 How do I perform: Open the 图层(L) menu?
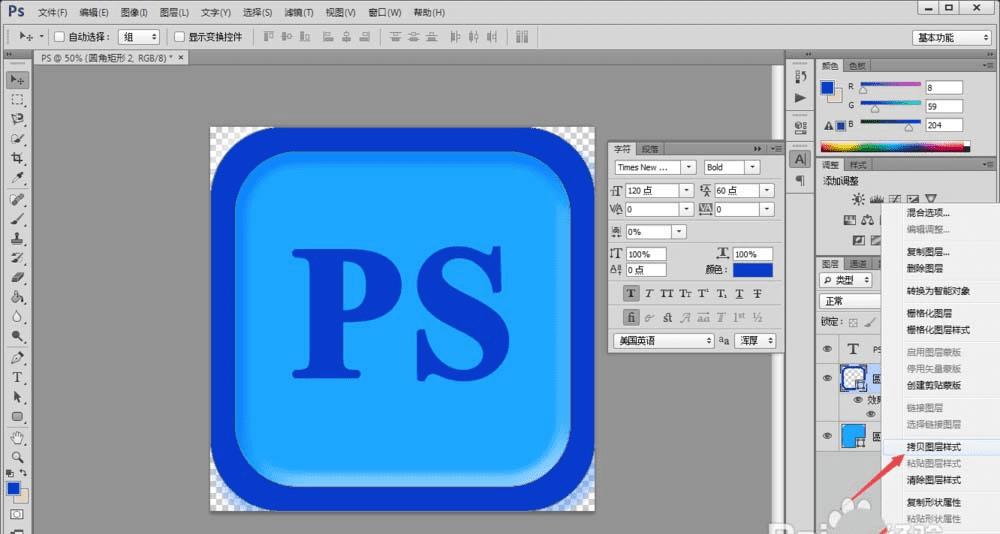pyautogui.click(x=174, y=12)
